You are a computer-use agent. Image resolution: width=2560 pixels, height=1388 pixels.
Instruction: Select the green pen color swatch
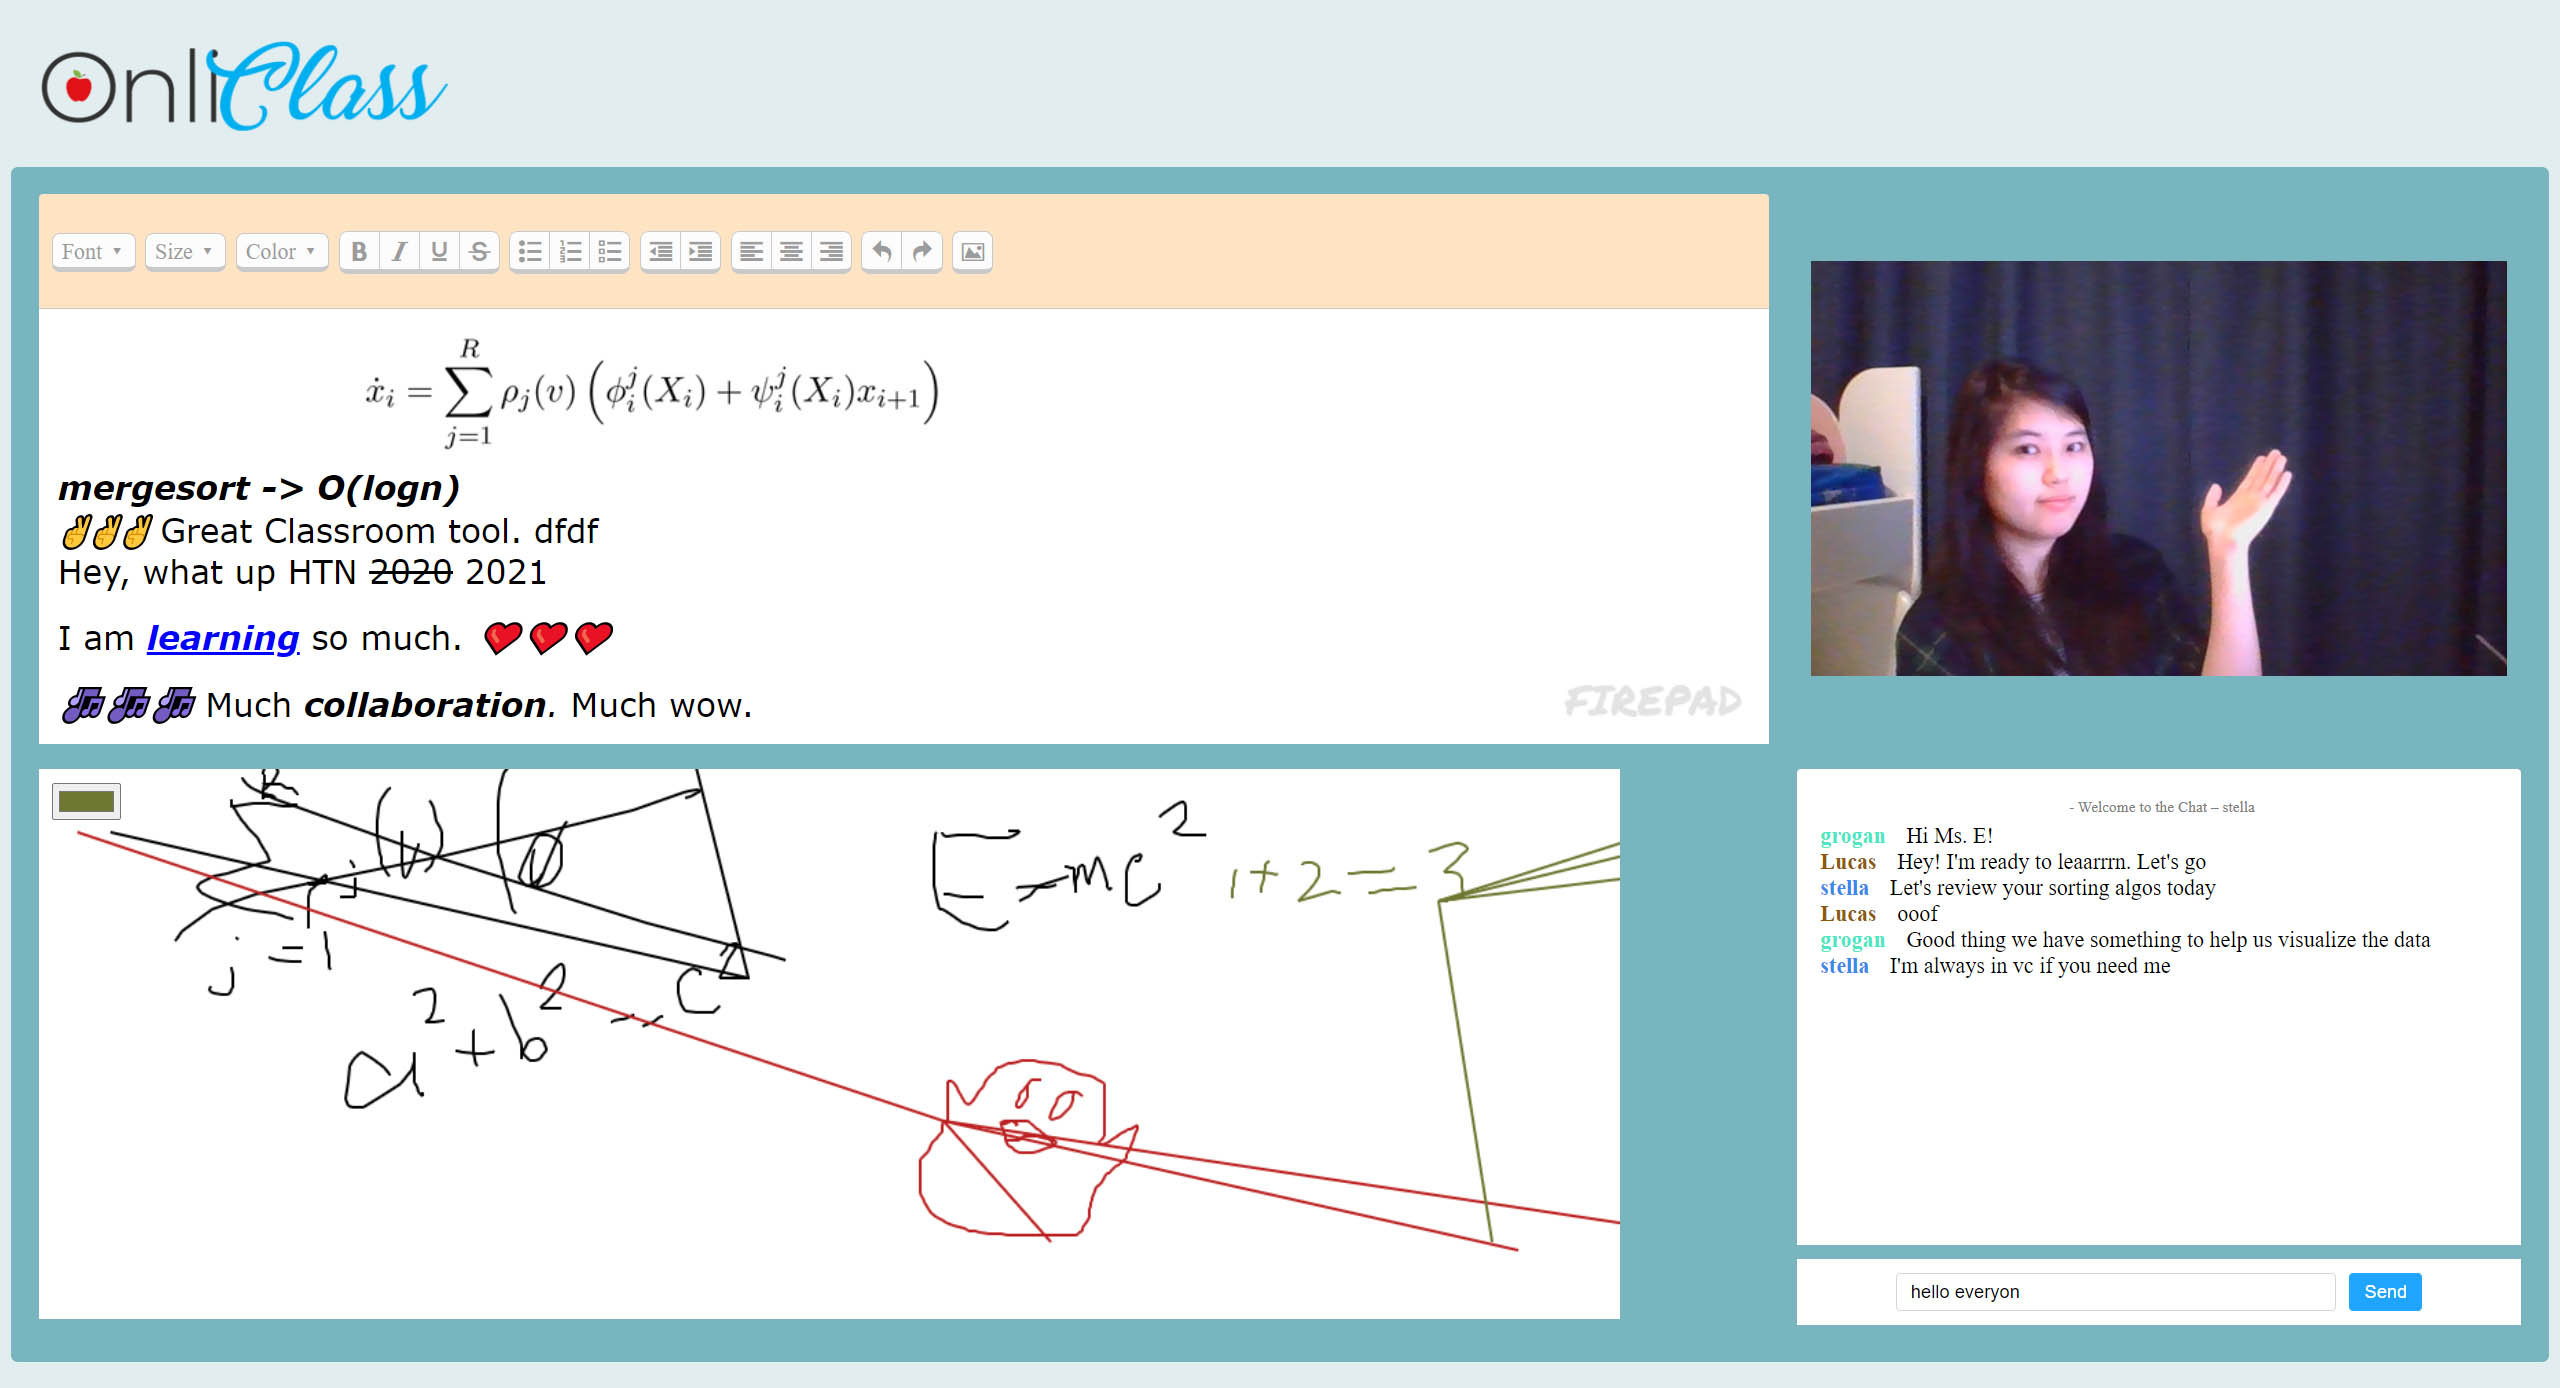86,800
